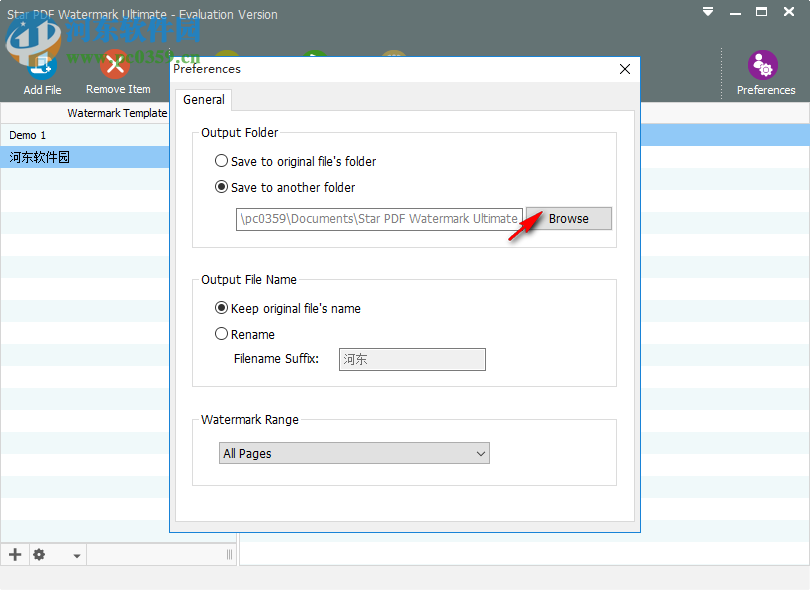Viewport: 810px width, 590px height.
Task: Click the gear icon at the bottom left
Action: (x=38, y=554)
